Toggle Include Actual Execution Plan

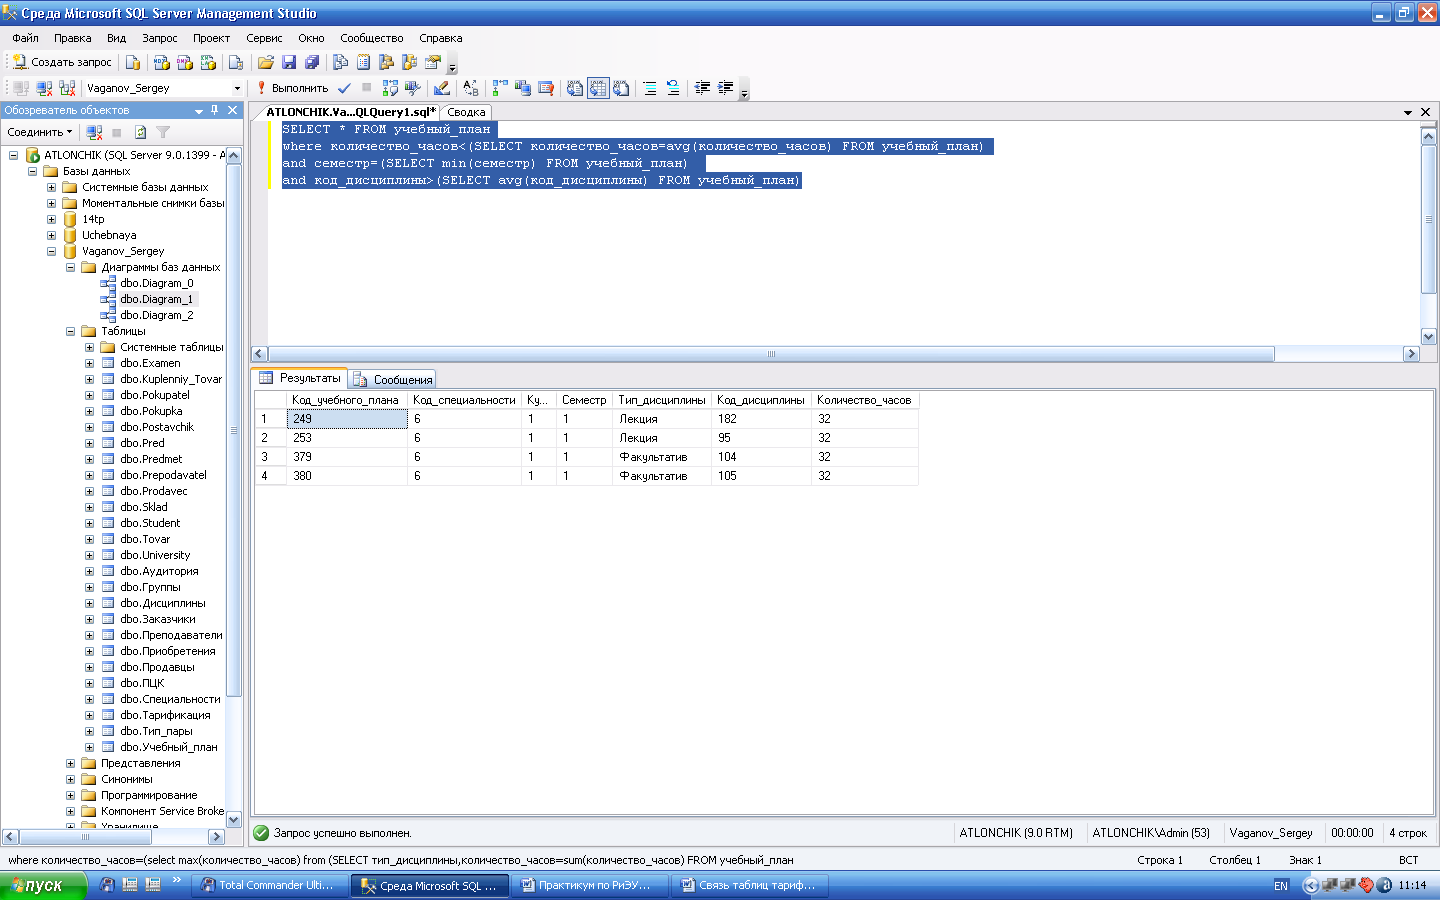(499, 88)
